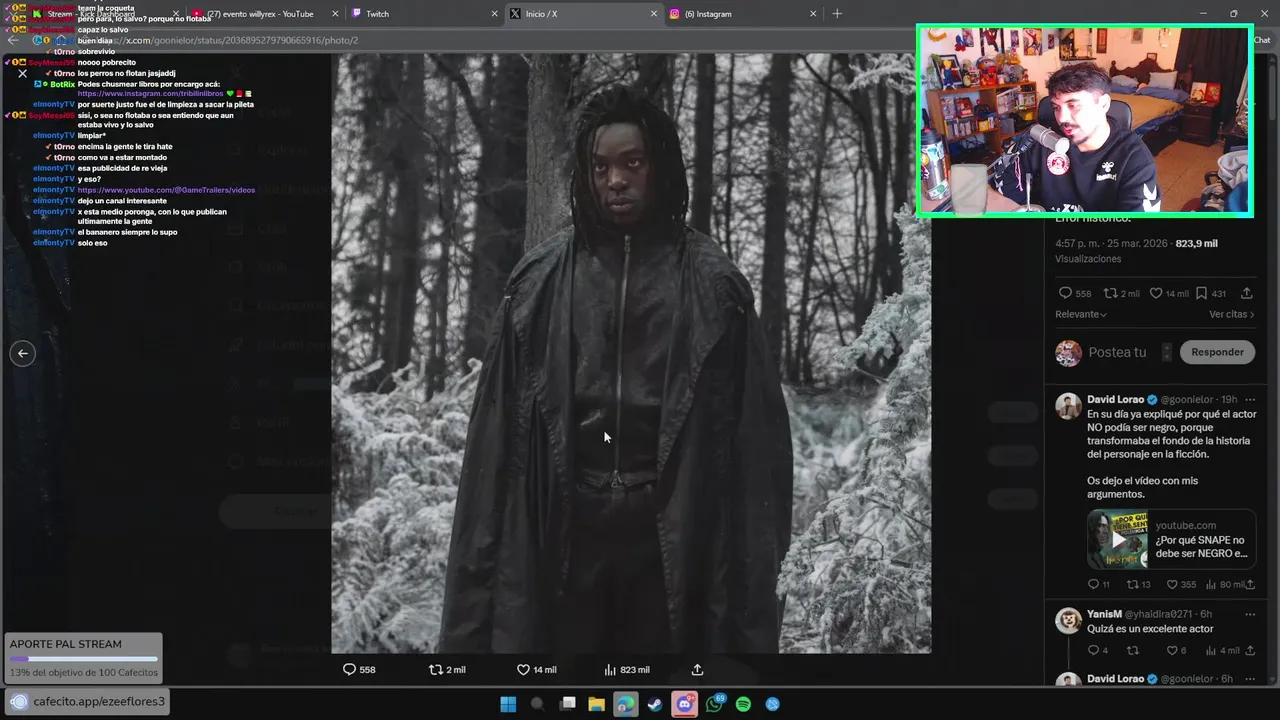Open GameTrailers YouTube link in chat
1280x720 pixels.
tap(166, 190)
